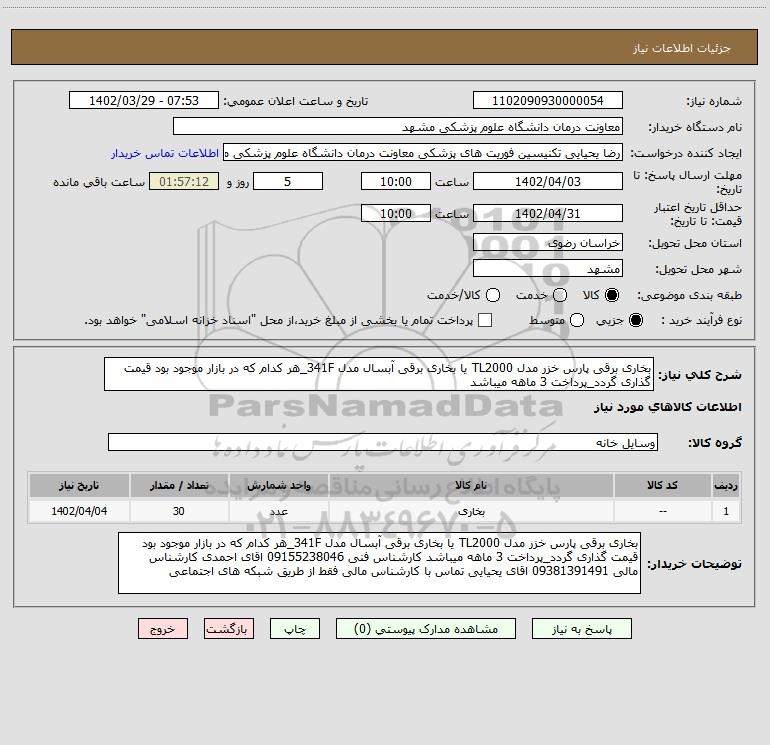The width and height of the screenshot is (770, 745).
Task: Click the بازگشت back button
Action: 229,629
